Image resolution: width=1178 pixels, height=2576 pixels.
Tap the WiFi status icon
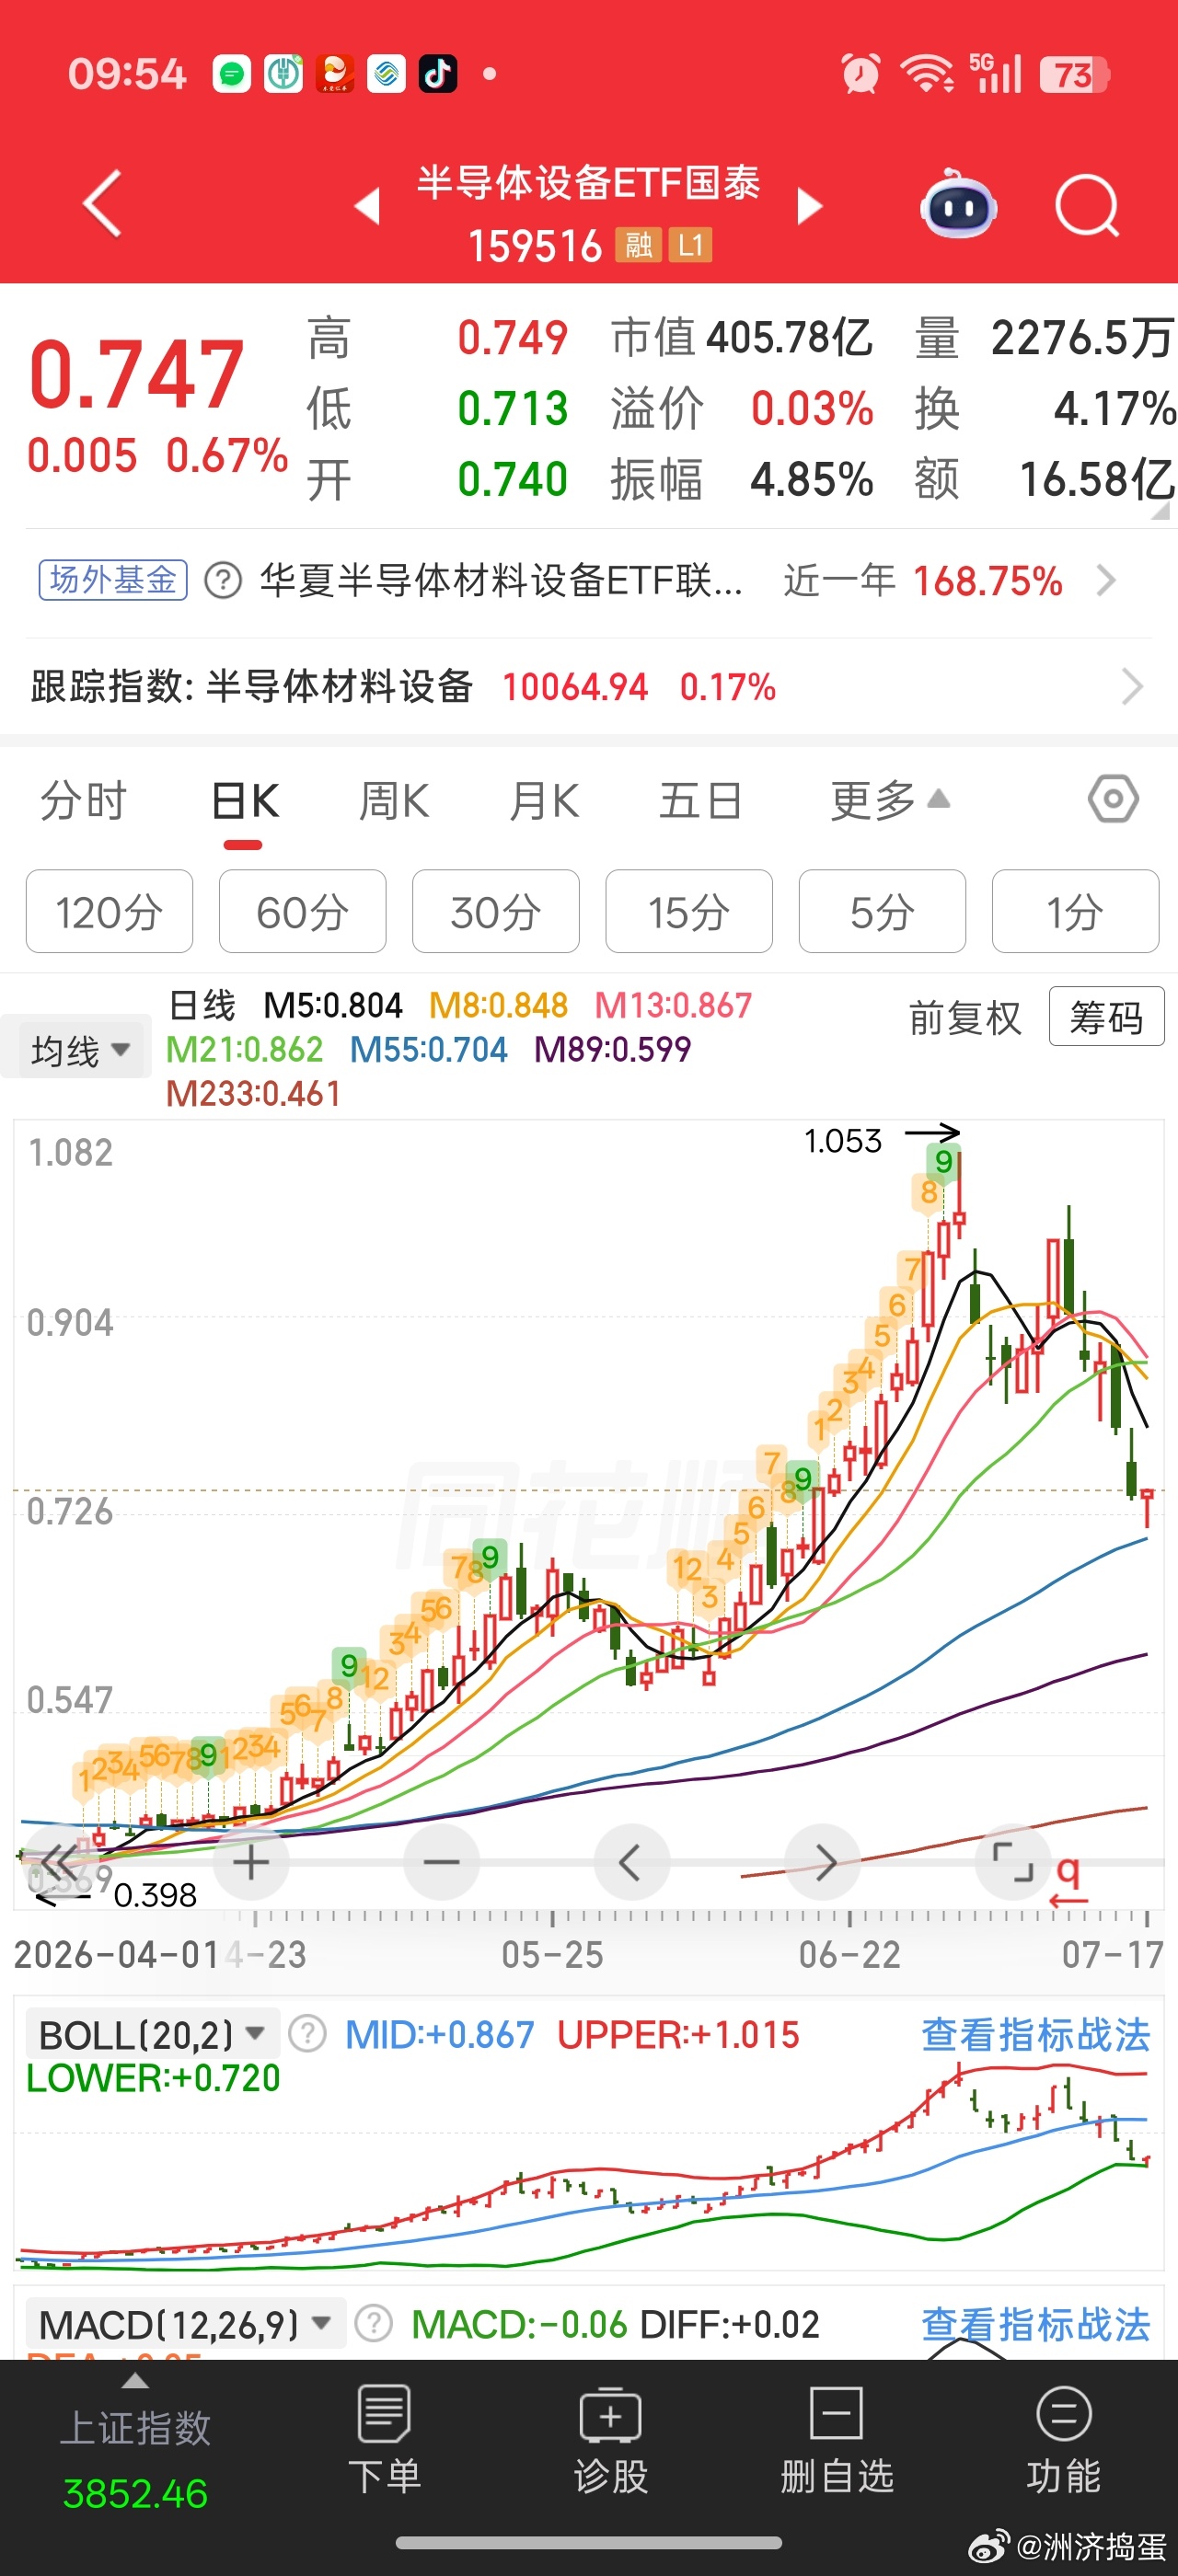point(926,74)
